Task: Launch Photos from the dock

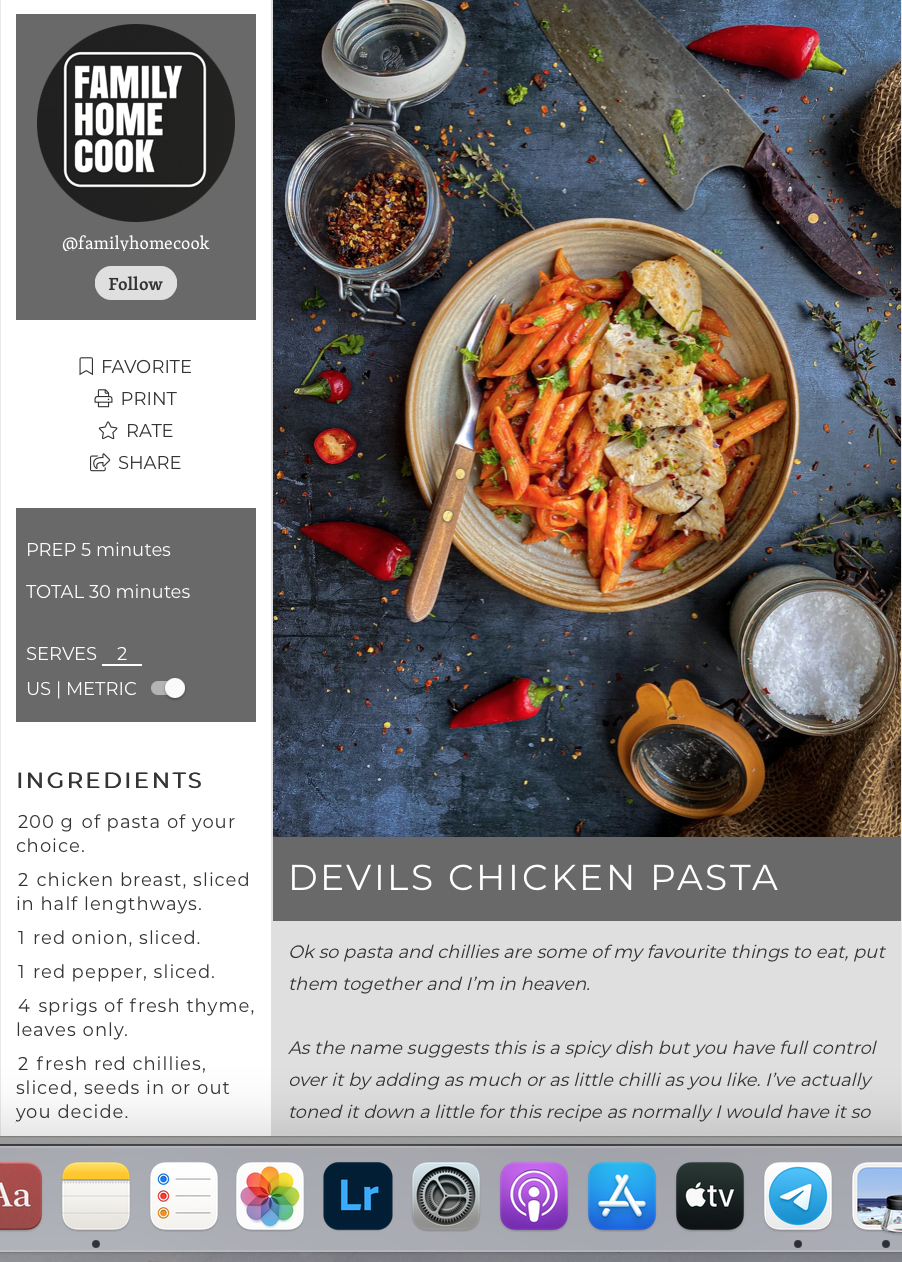Action: point(270,1196)
